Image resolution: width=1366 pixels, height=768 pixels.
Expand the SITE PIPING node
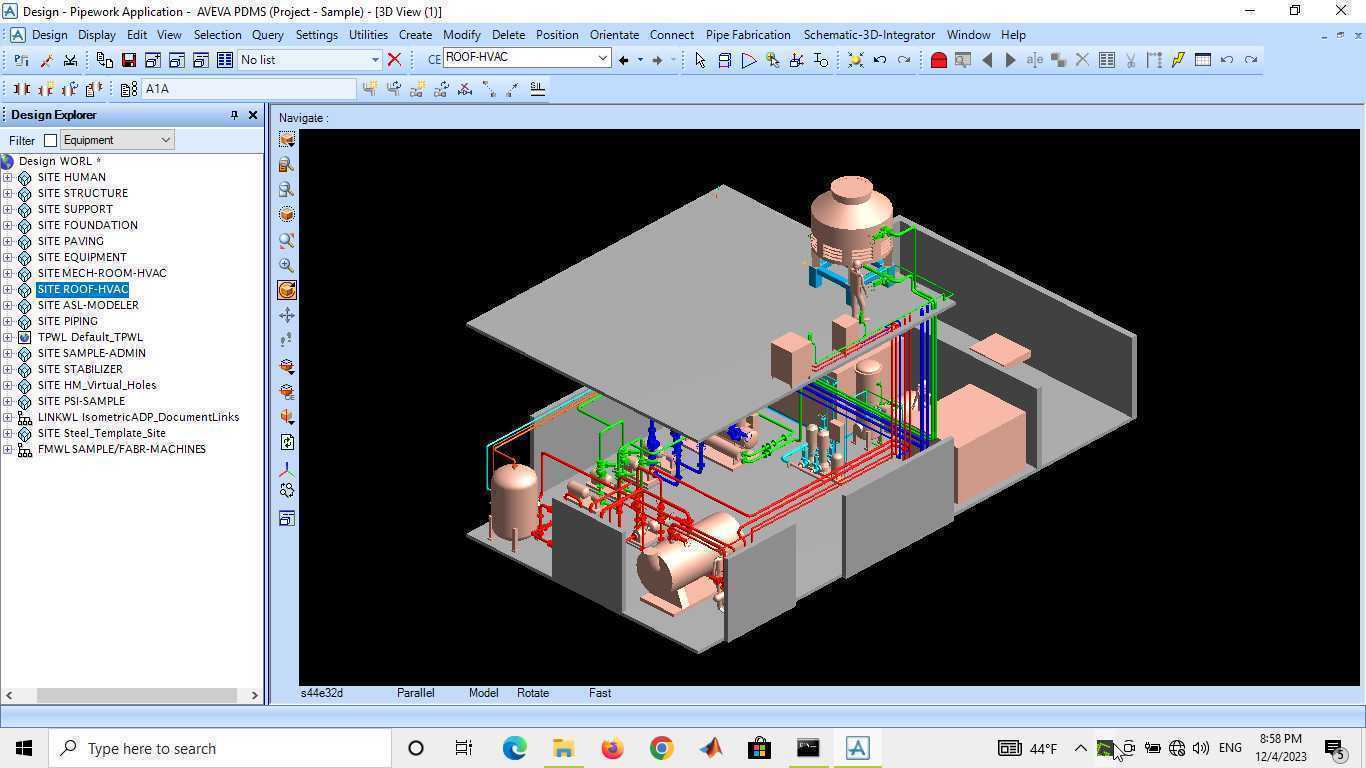coord(8,321)
